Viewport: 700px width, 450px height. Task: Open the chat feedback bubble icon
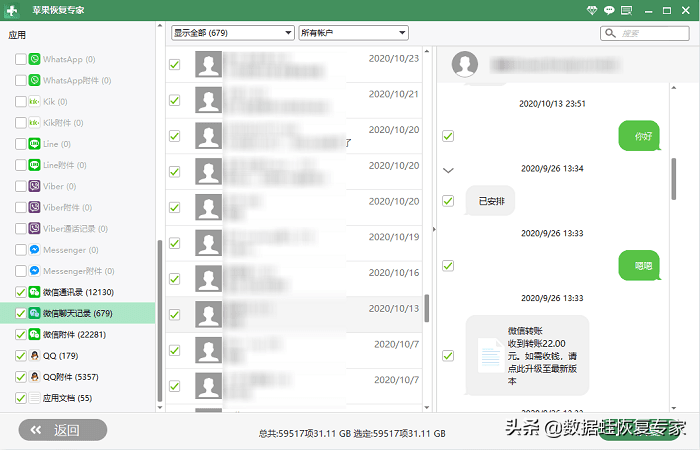(x=609, y=10)
